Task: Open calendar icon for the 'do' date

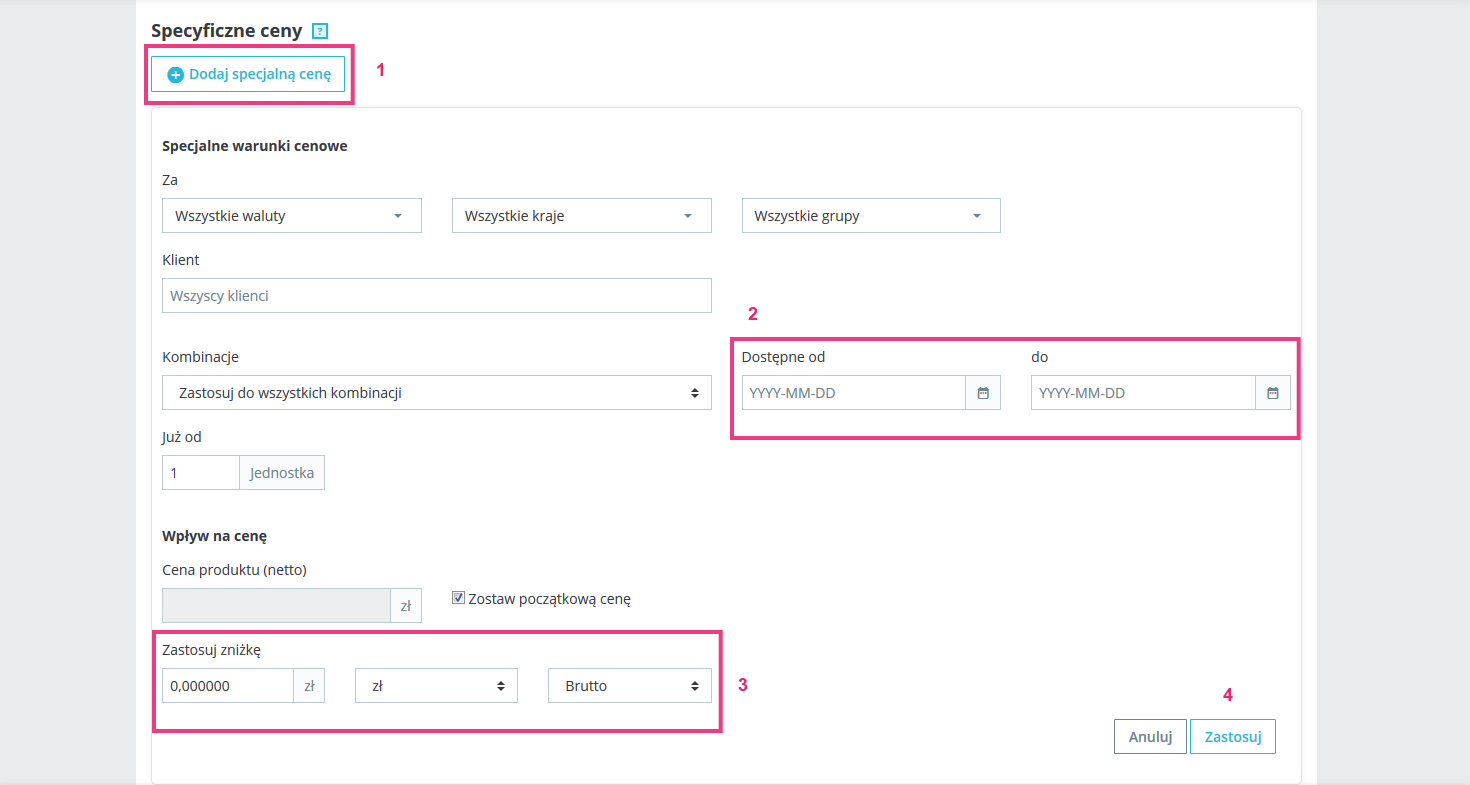Action: (x=1273, y=393)
